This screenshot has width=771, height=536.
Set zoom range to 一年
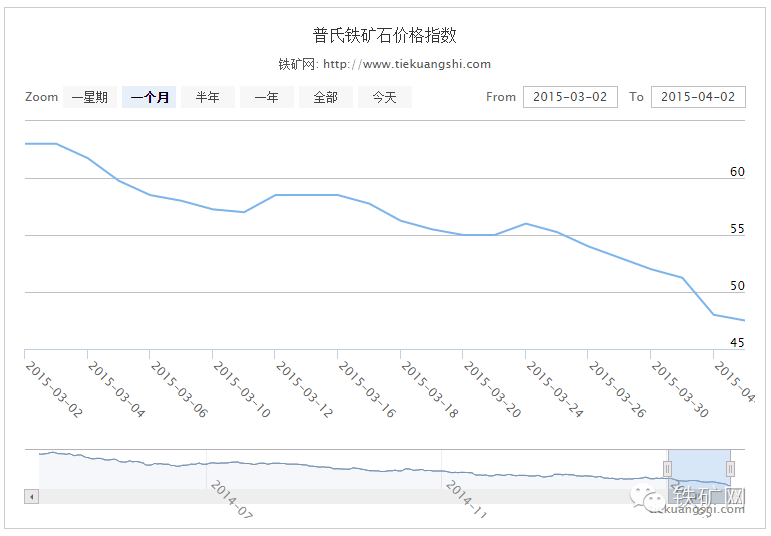(267, 97)
